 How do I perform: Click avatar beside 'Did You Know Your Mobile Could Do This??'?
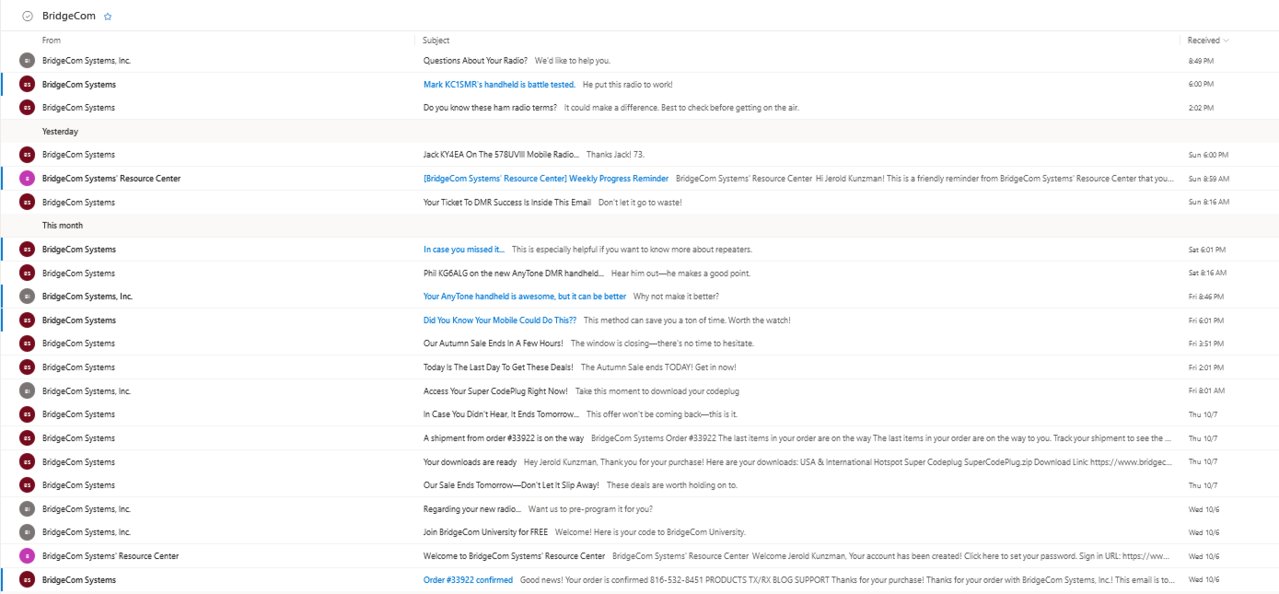tap(27, 320)
